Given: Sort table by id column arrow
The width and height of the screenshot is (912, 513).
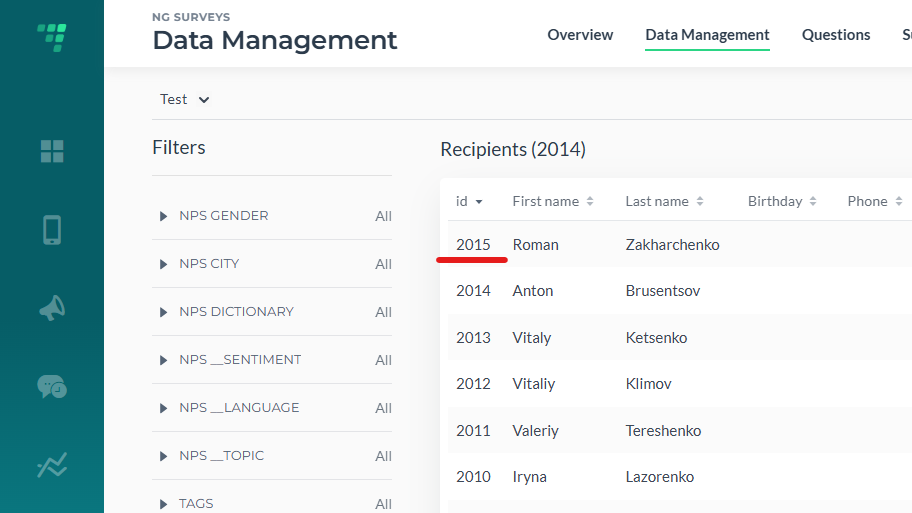Looking at the screenshot, I should [x=479, y=202].
